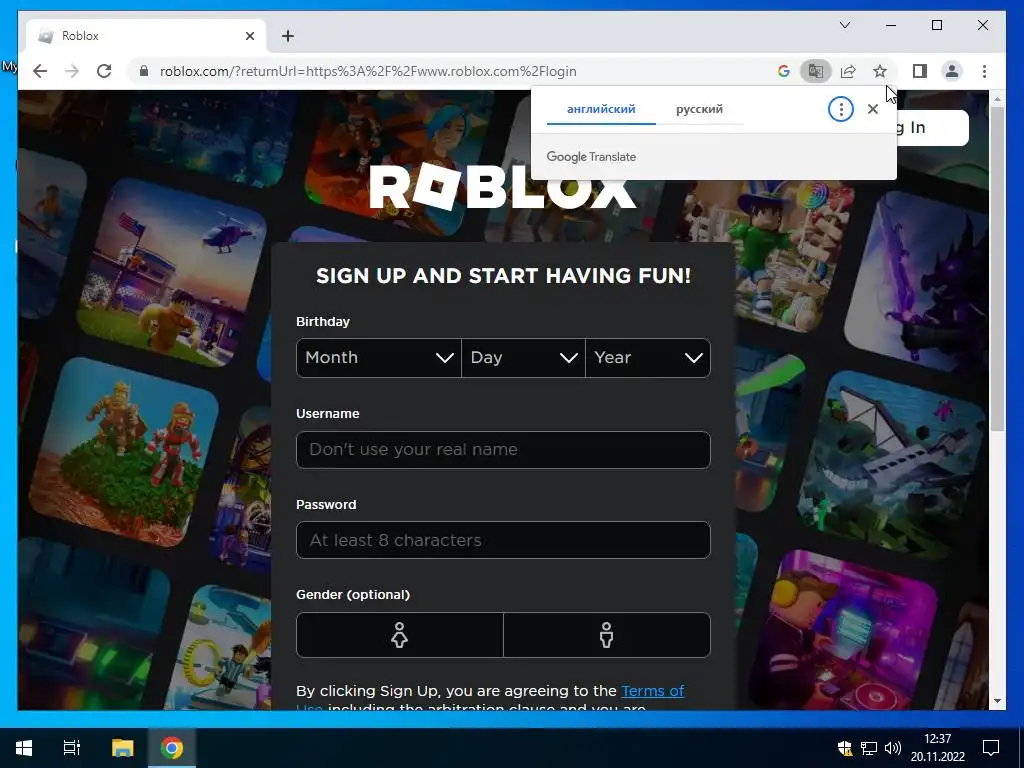This screenshot has width=1024, height=768.
Task: Open Translate options three-dot menu
Action: coord(840,109)
